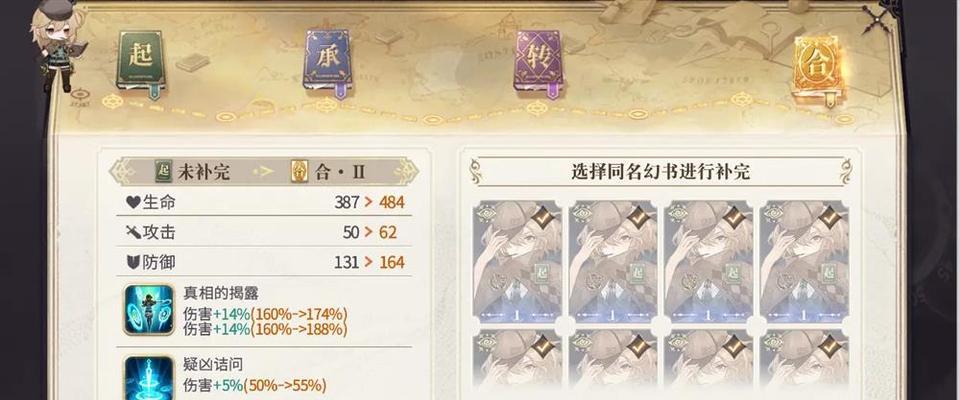Click the 选择同名幻书进行补完 header
Image resolution: width=960 pixels, height=400 pixels.
pos(661,171)
